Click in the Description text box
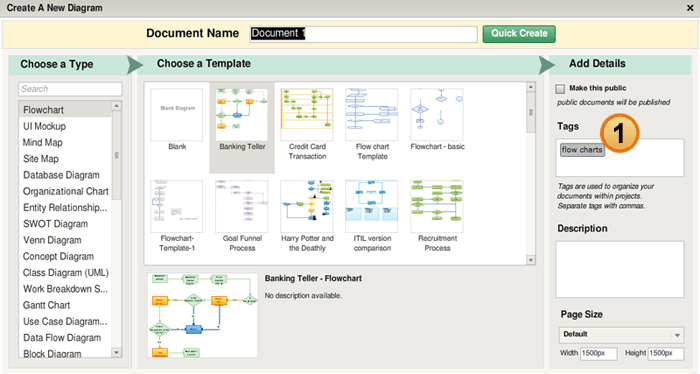 click(x=620, y=269)
